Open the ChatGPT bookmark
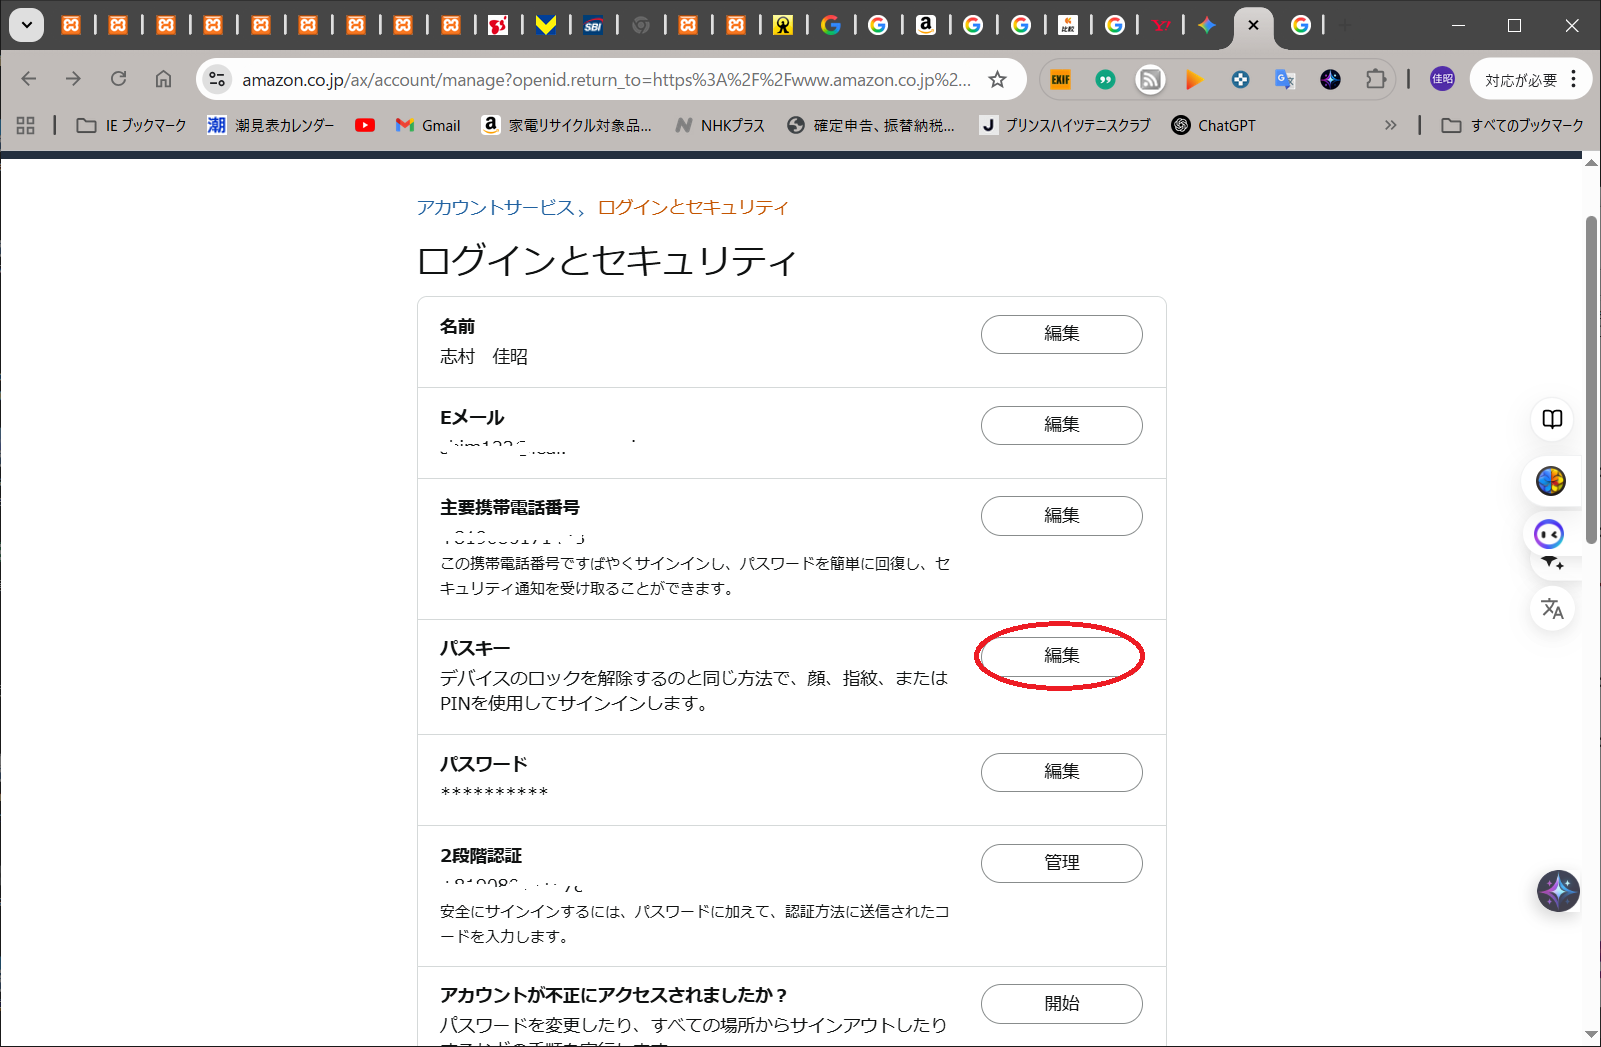 pyautogui.click(x=1213, y=125)
